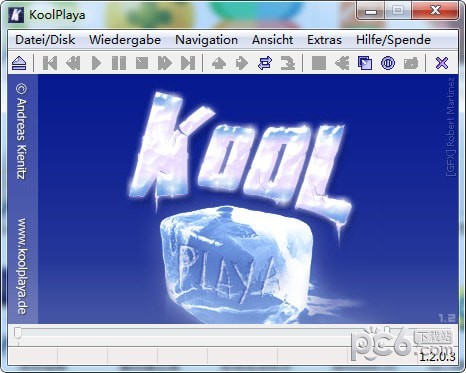The image size is (466, 373).
Task: Close the KoolPlaya window
Action: point(435,11)
